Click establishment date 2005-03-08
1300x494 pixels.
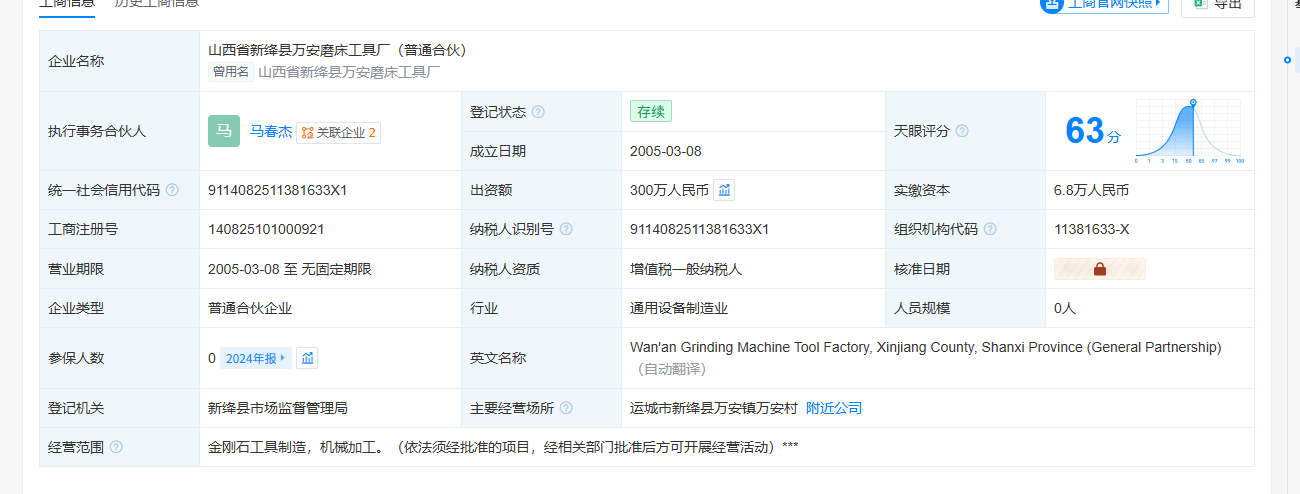tap(666, 151)
